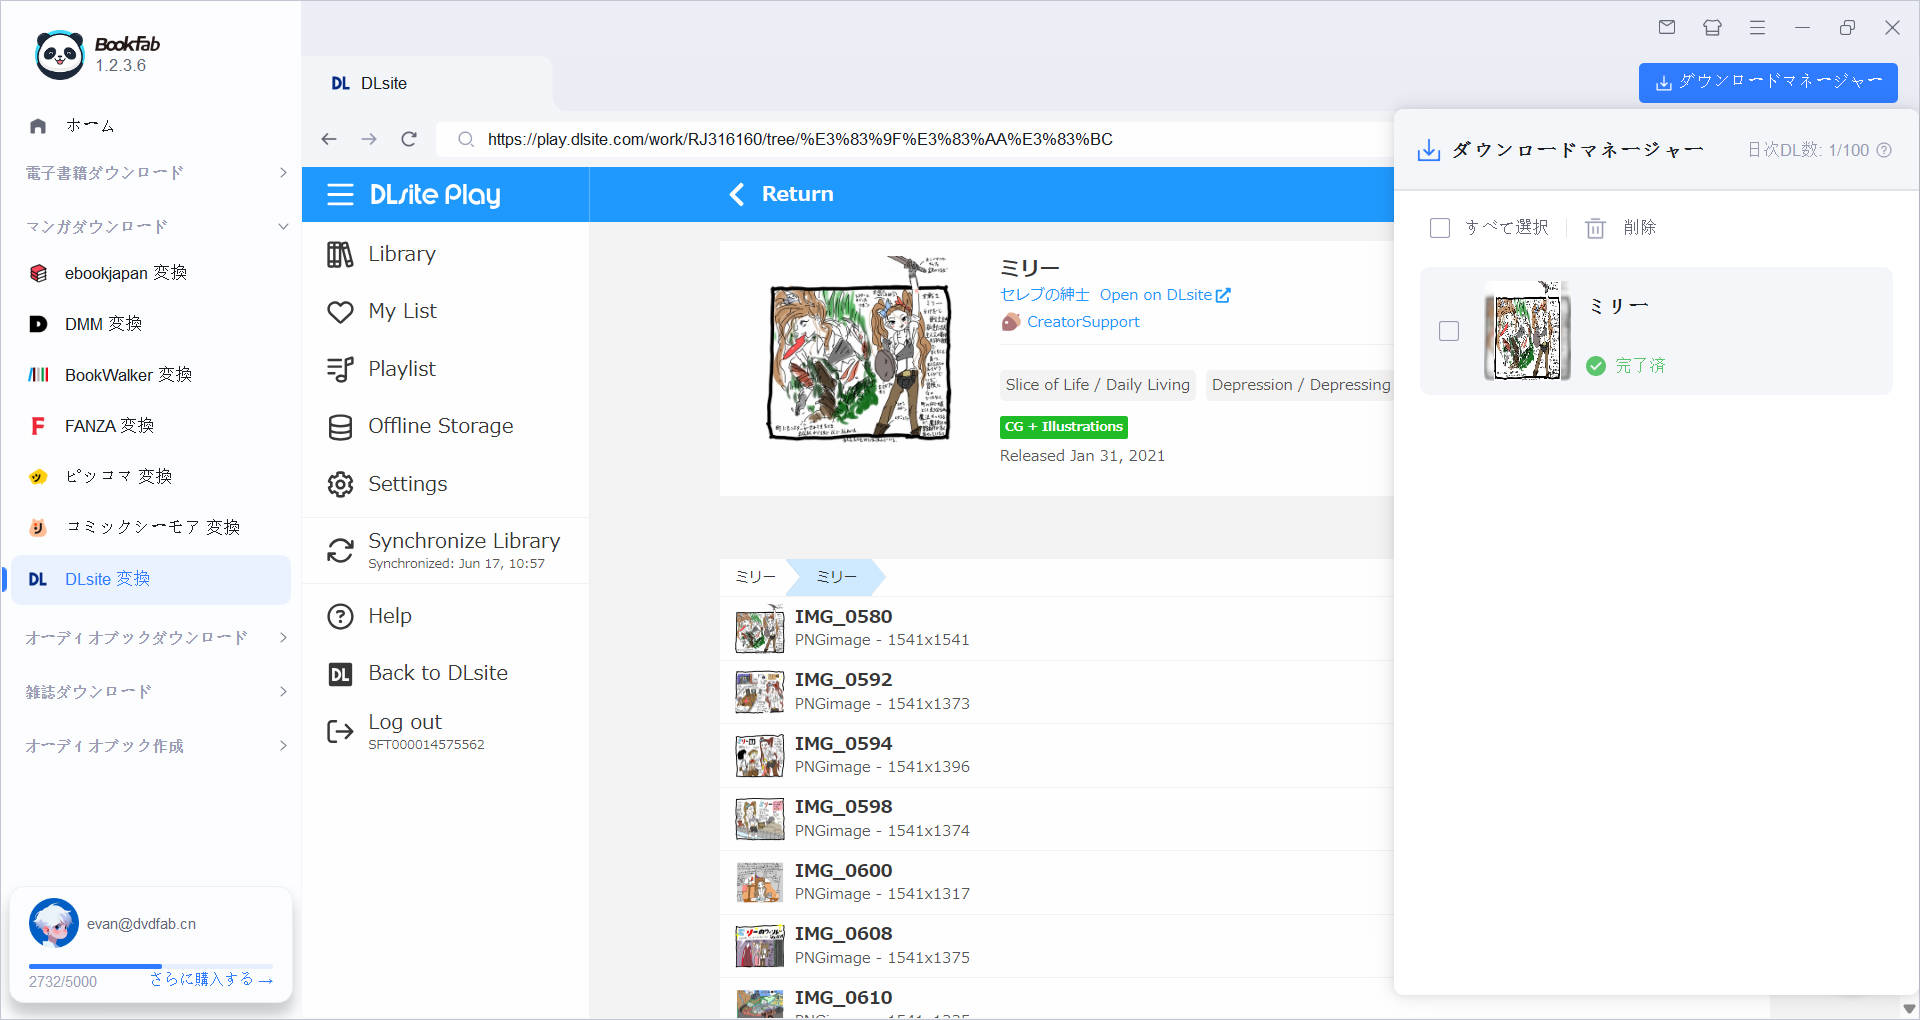The width and height of the screenshot is (1920, 1020).
Task: Click Slice of Life / Daily Living tag
Action: [1098, 385]
